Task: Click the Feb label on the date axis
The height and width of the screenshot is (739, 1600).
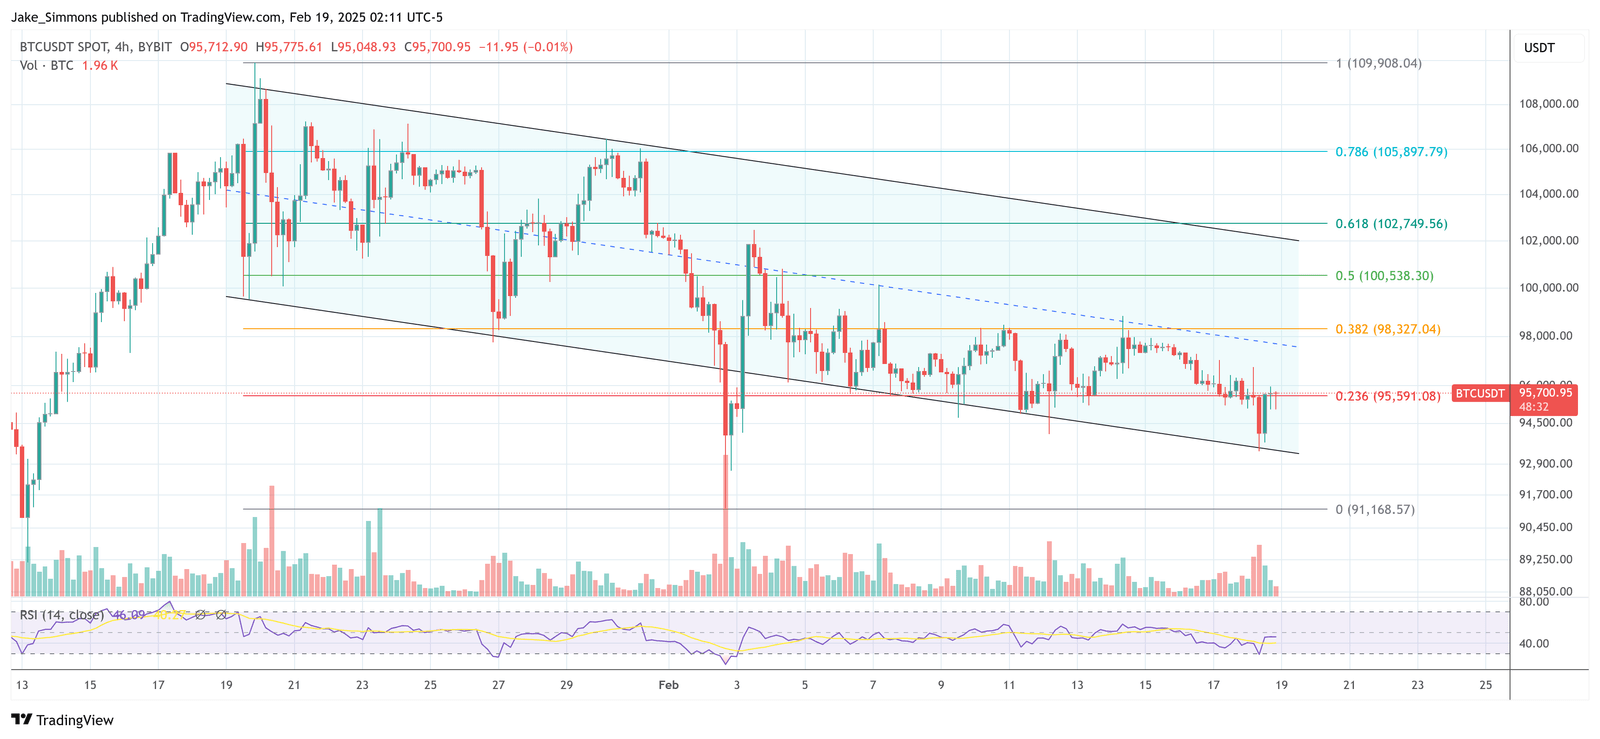Action: (x=668, y=685)
